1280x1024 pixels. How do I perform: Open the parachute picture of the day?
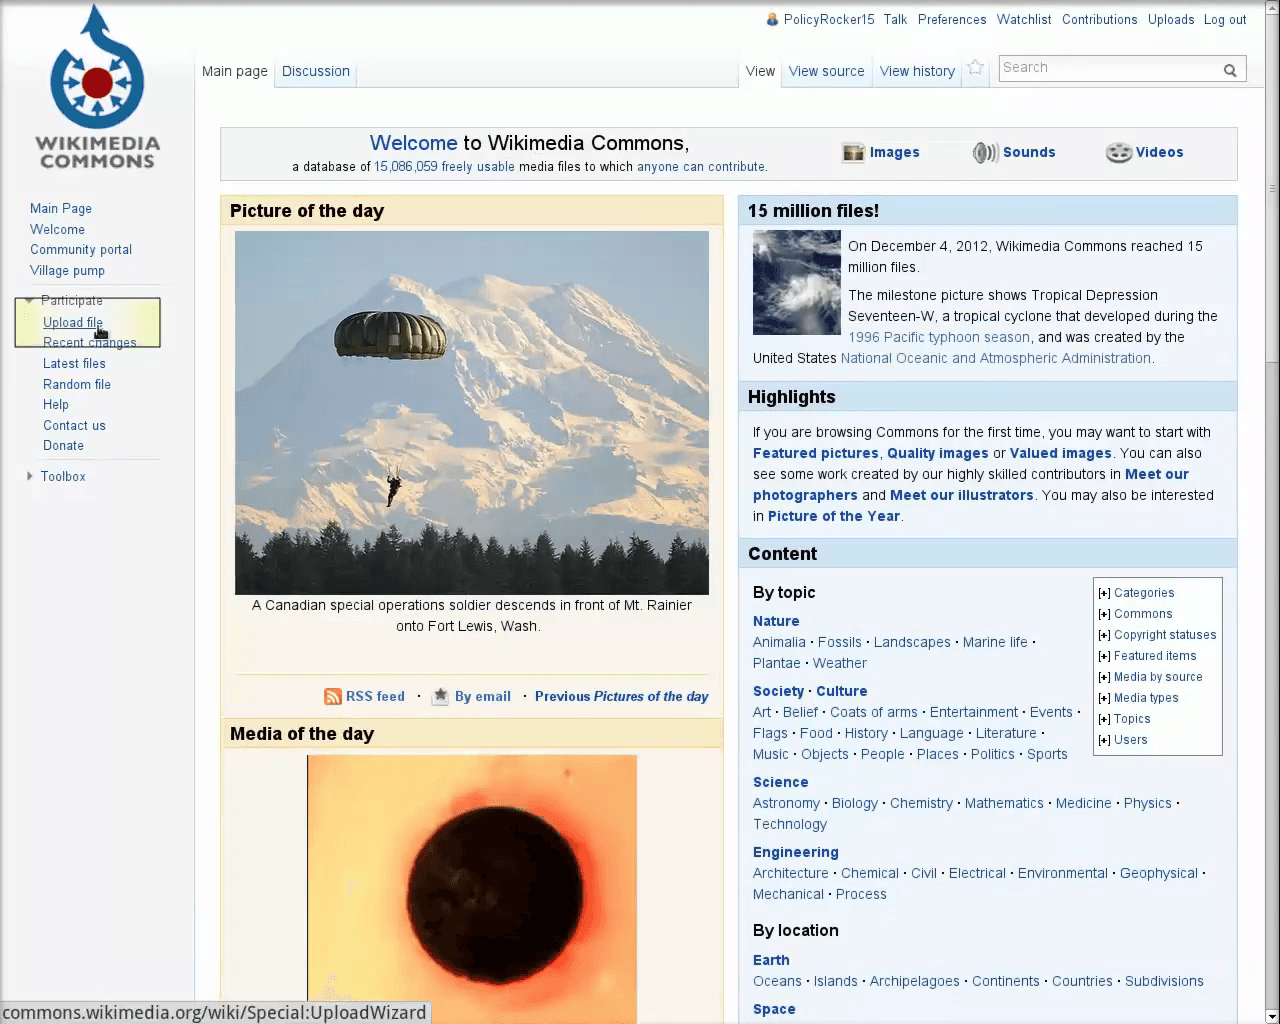pyautogui.click(x=472, y=413)
